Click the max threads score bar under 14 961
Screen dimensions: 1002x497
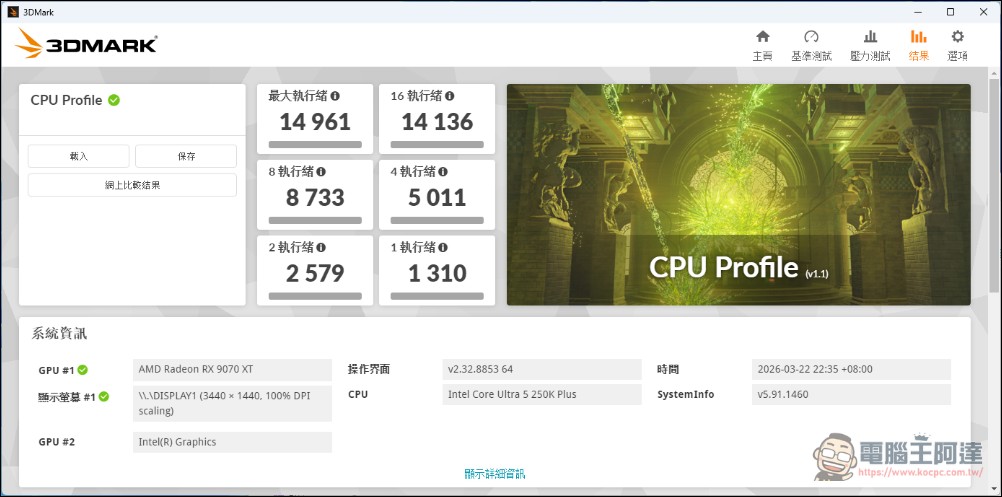(x=315, y=144)
